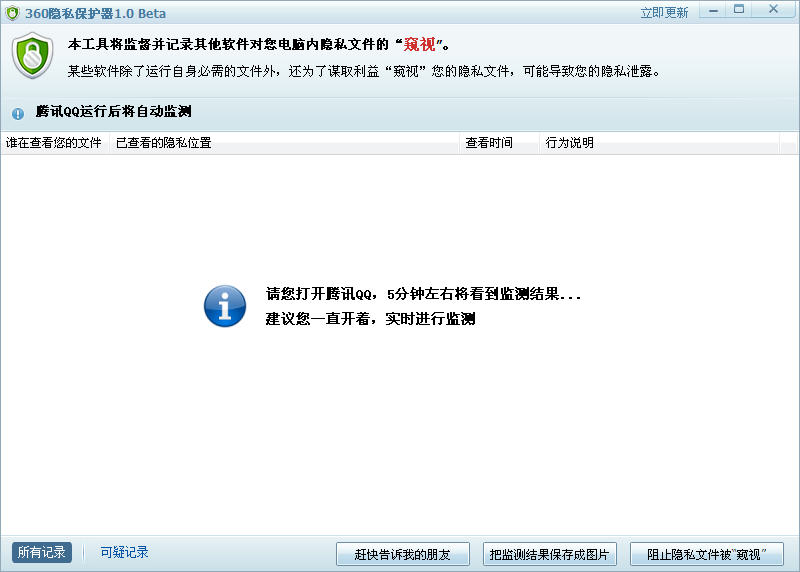Screen dimensions: 800x572
Task: Click the 阻止隐私文件被"窥视" button
Action: (707, 554)
